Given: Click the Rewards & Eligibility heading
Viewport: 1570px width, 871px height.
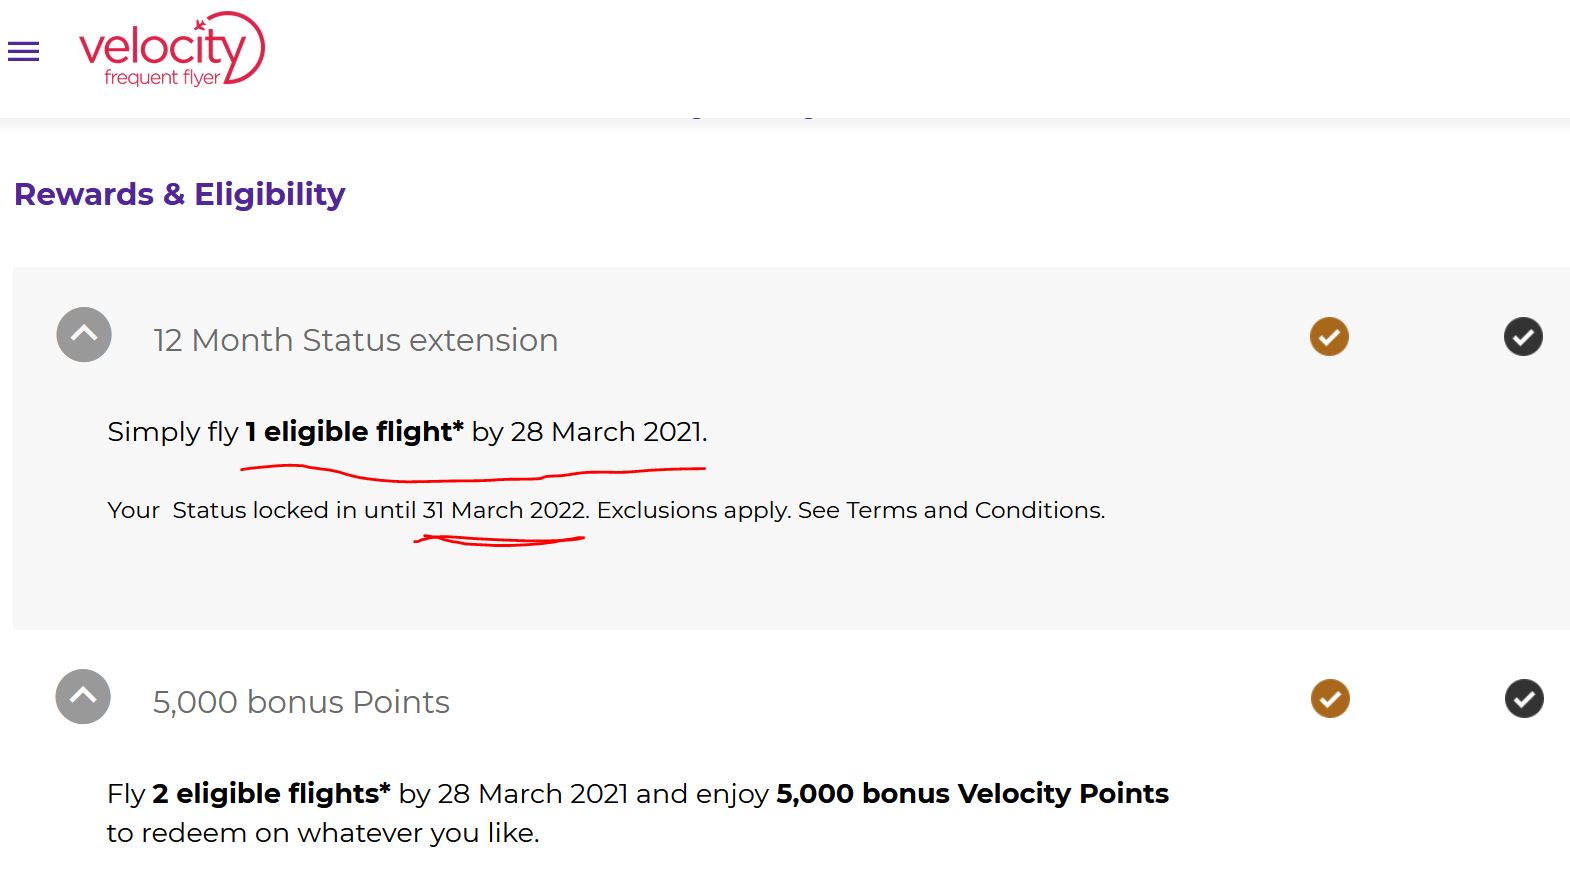Looking at the screenshot, I should point(180,194).
